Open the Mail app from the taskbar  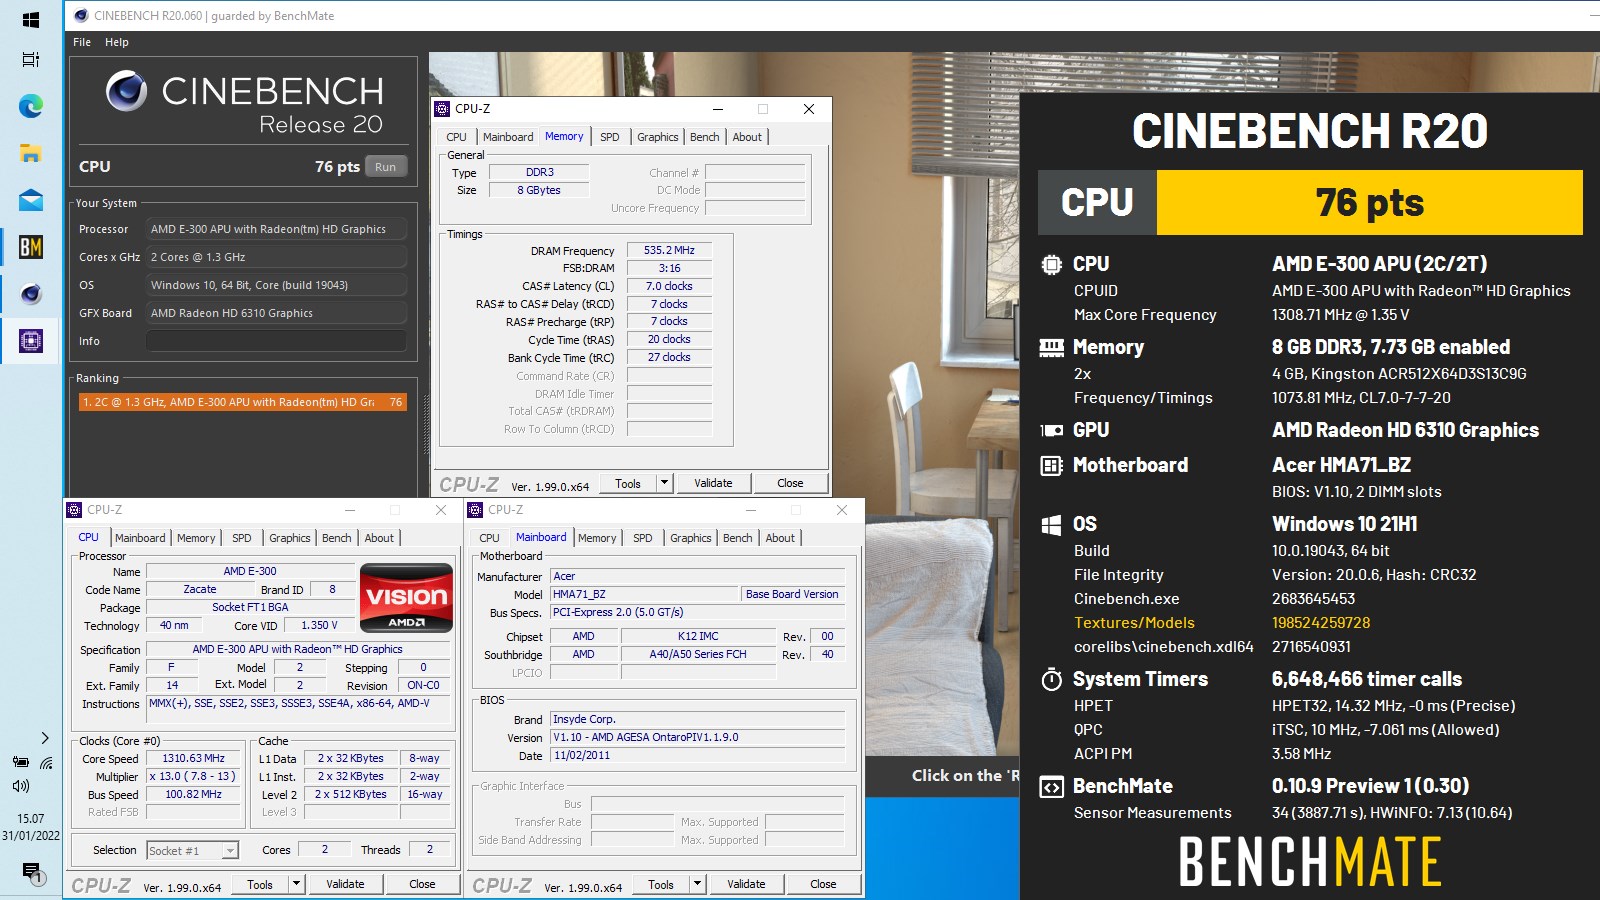click(30, 200)
